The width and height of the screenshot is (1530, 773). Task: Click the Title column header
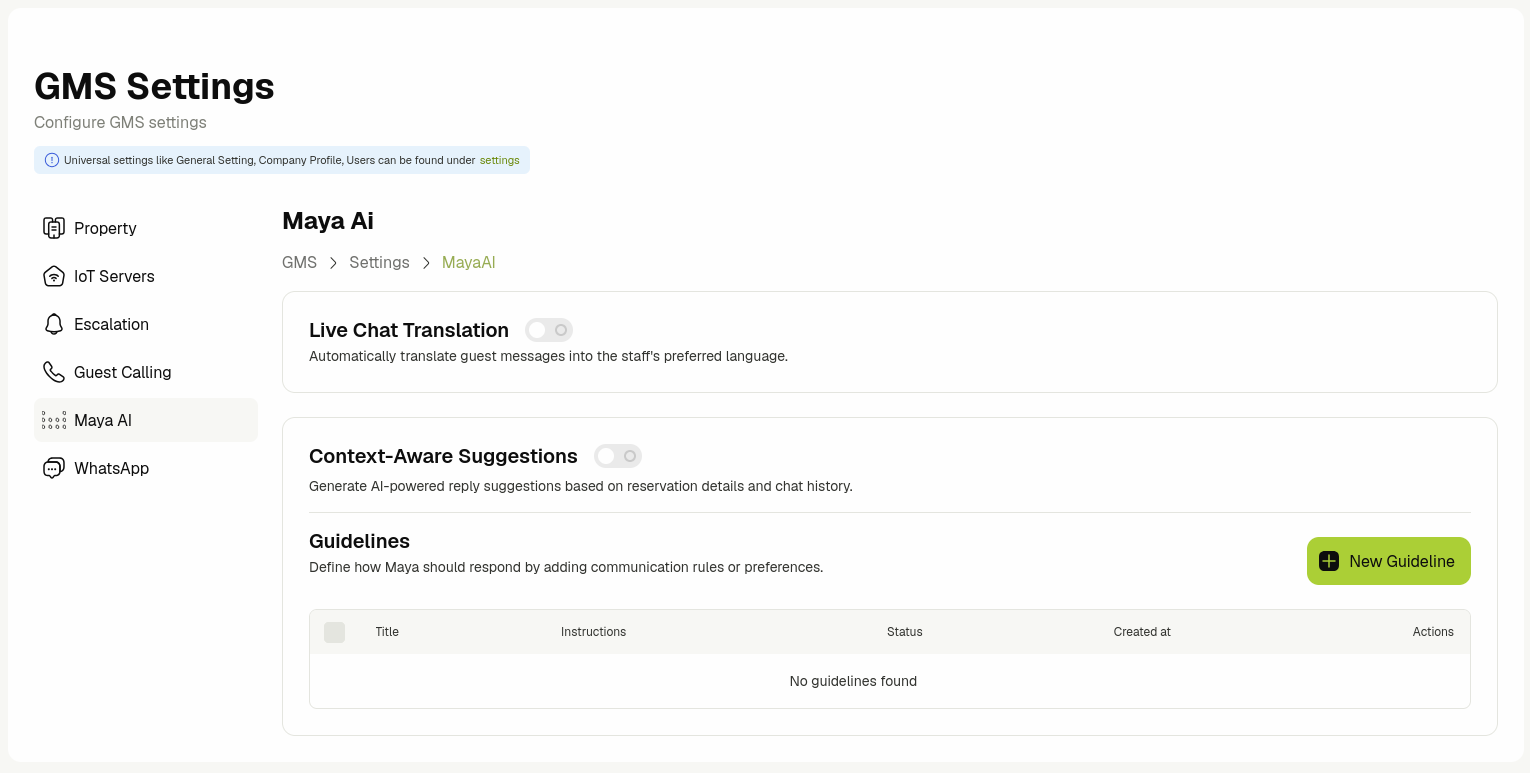point(387,632)
